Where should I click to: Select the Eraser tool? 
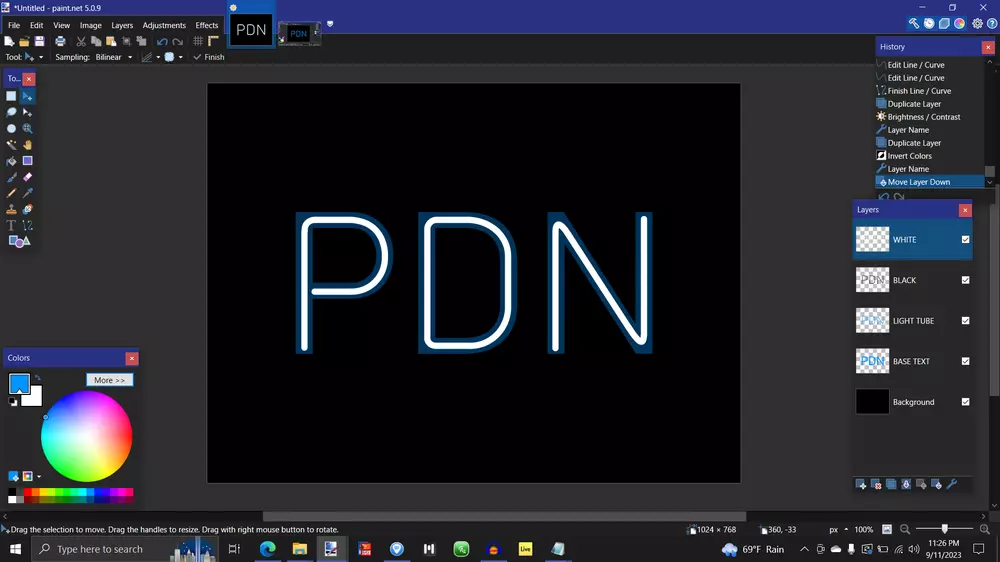(x=27, y=177)
